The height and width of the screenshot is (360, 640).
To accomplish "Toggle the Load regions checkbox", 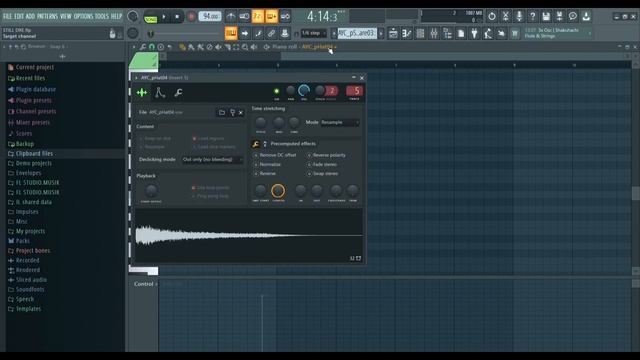I will point(194,139).
